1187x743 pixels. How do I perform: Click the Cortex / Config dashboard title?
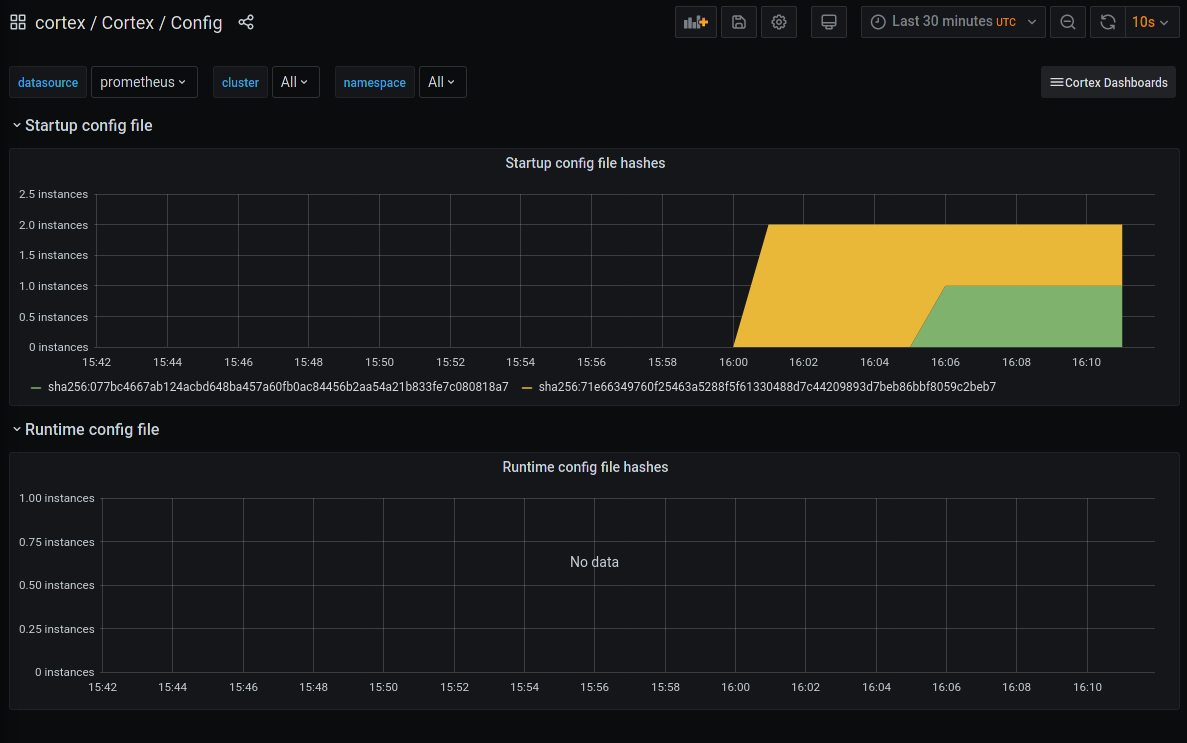pos(162,23)
